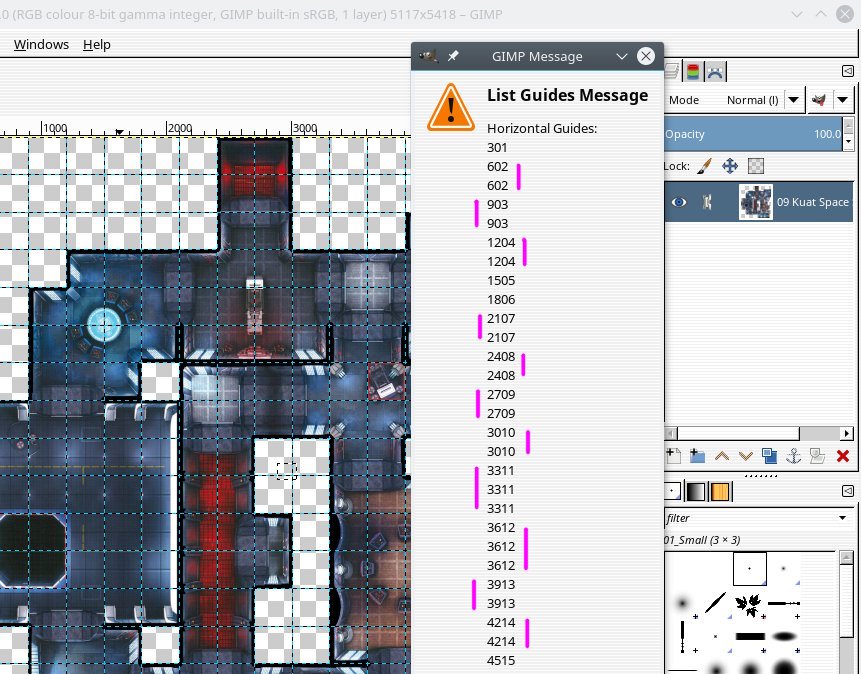This screenshot has height=674, width=861.
Task: Click guide value 1806
Action: [501, 299]
